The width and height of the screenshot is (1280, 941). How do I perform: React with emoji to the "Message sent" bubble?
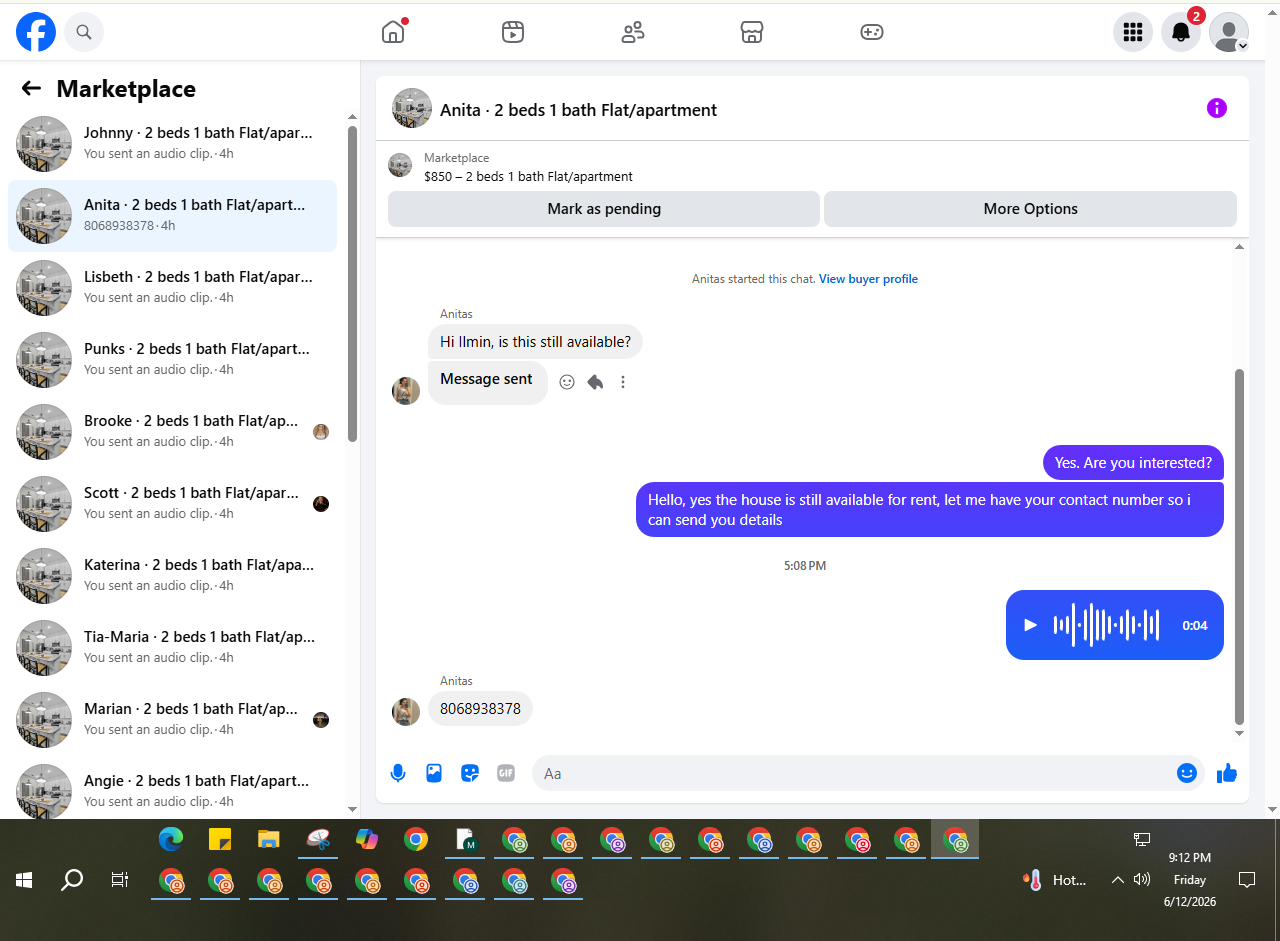567,382
